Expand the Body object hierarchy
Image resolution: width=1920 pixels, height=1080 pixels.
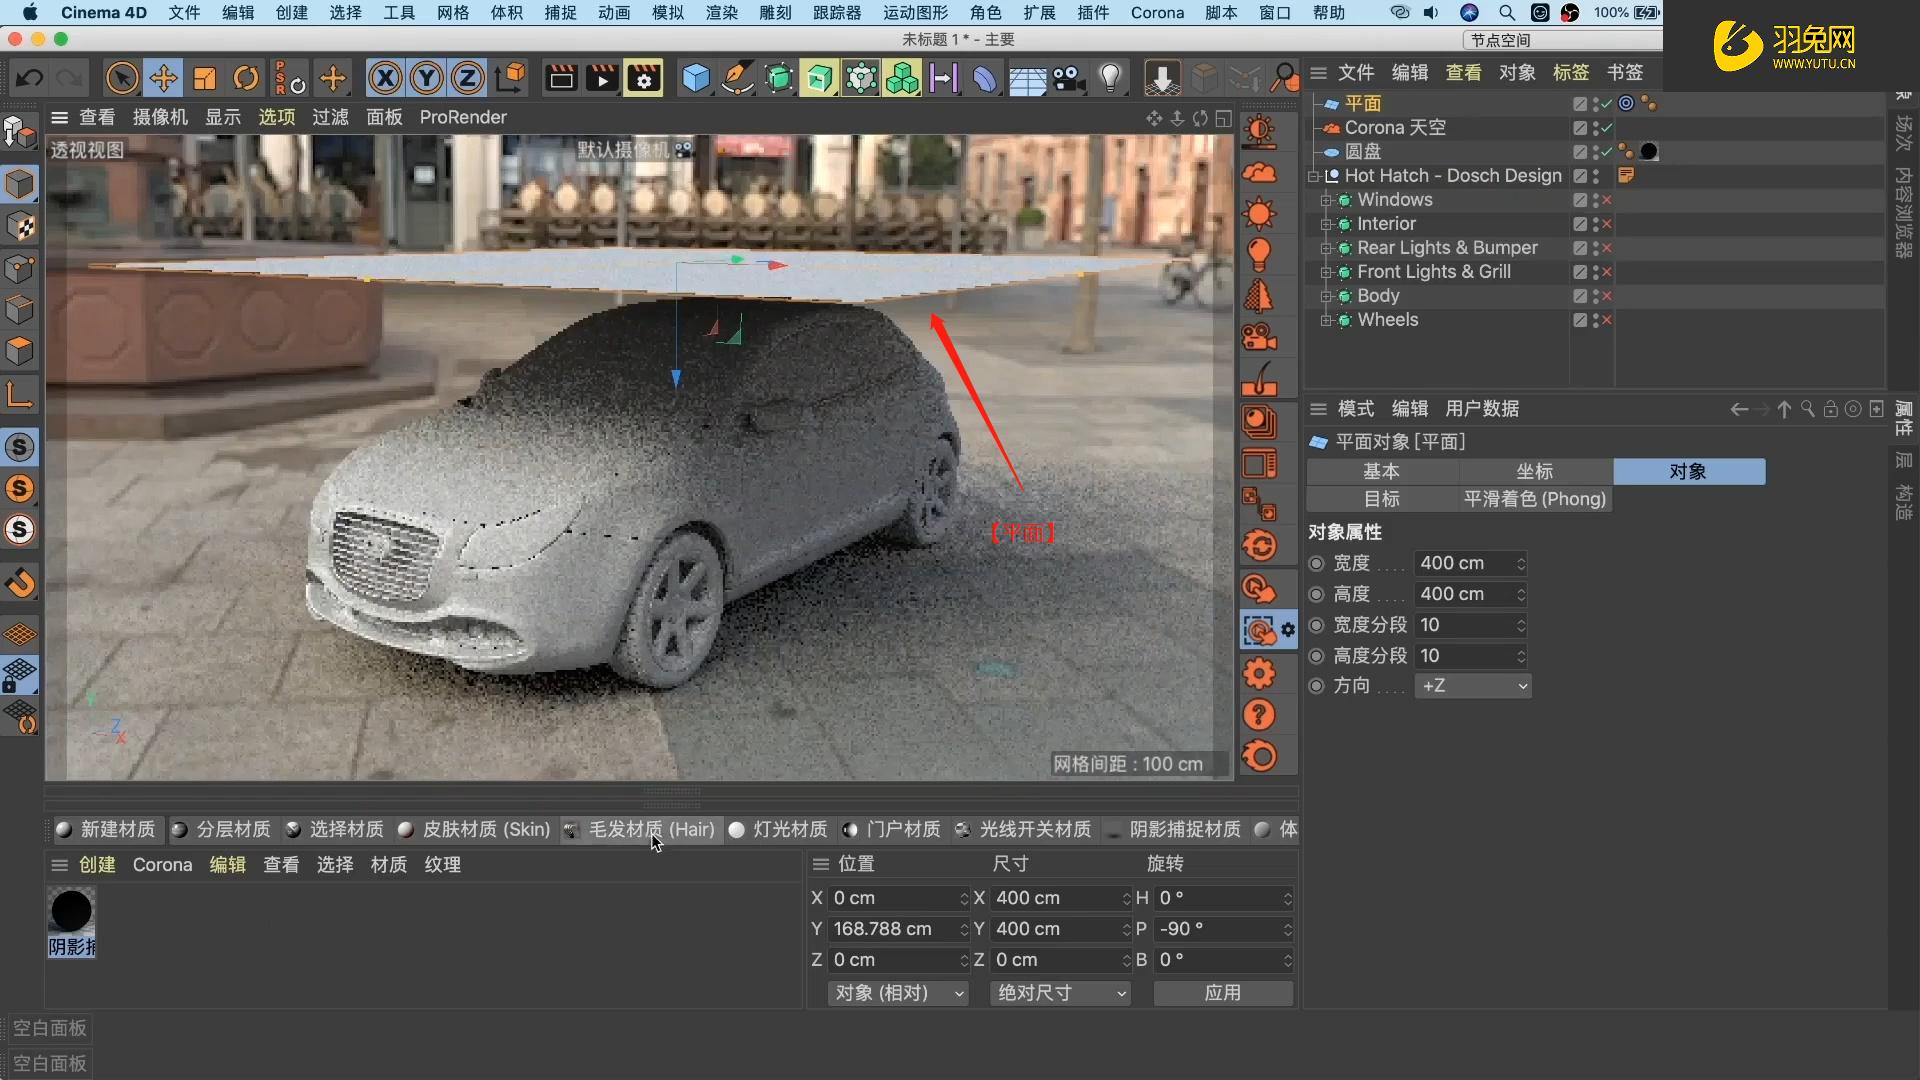pos(1326,296)
